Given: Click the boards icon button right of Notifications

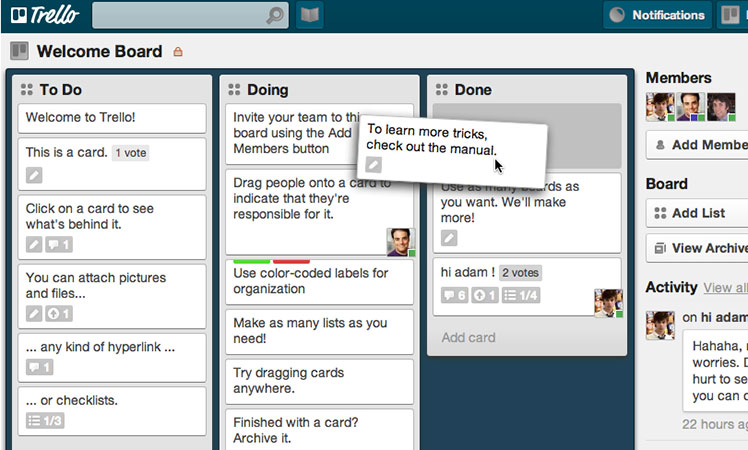Looking at the screenshot, I should pos(731,15).
